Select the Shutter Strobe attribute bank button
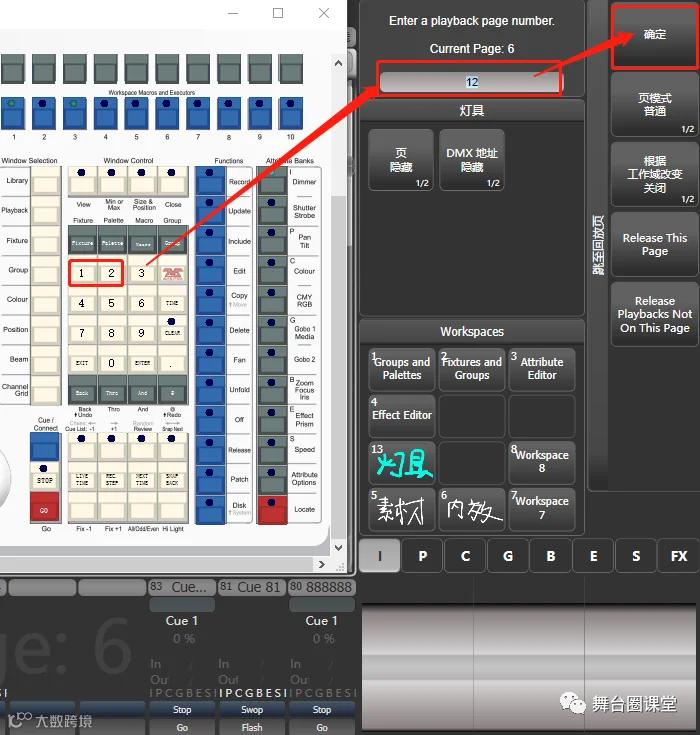Viewport: 700px width, 735px height. click(272, 211)
